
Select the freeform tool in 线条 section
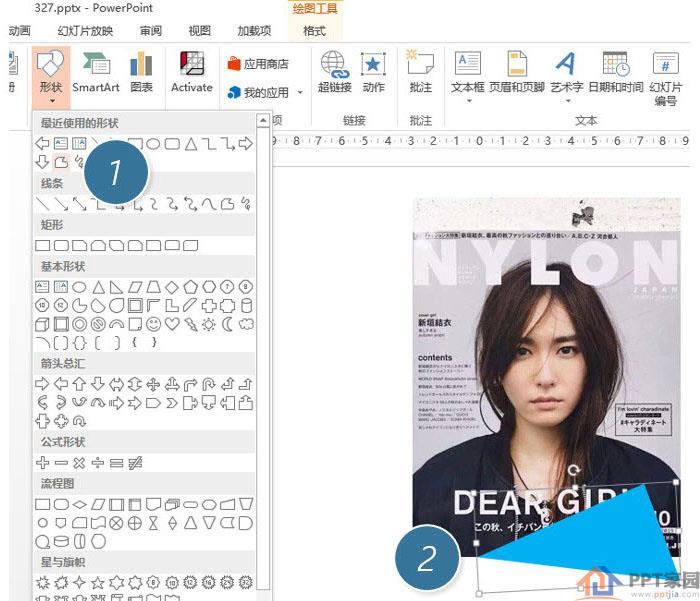(227, 204)
